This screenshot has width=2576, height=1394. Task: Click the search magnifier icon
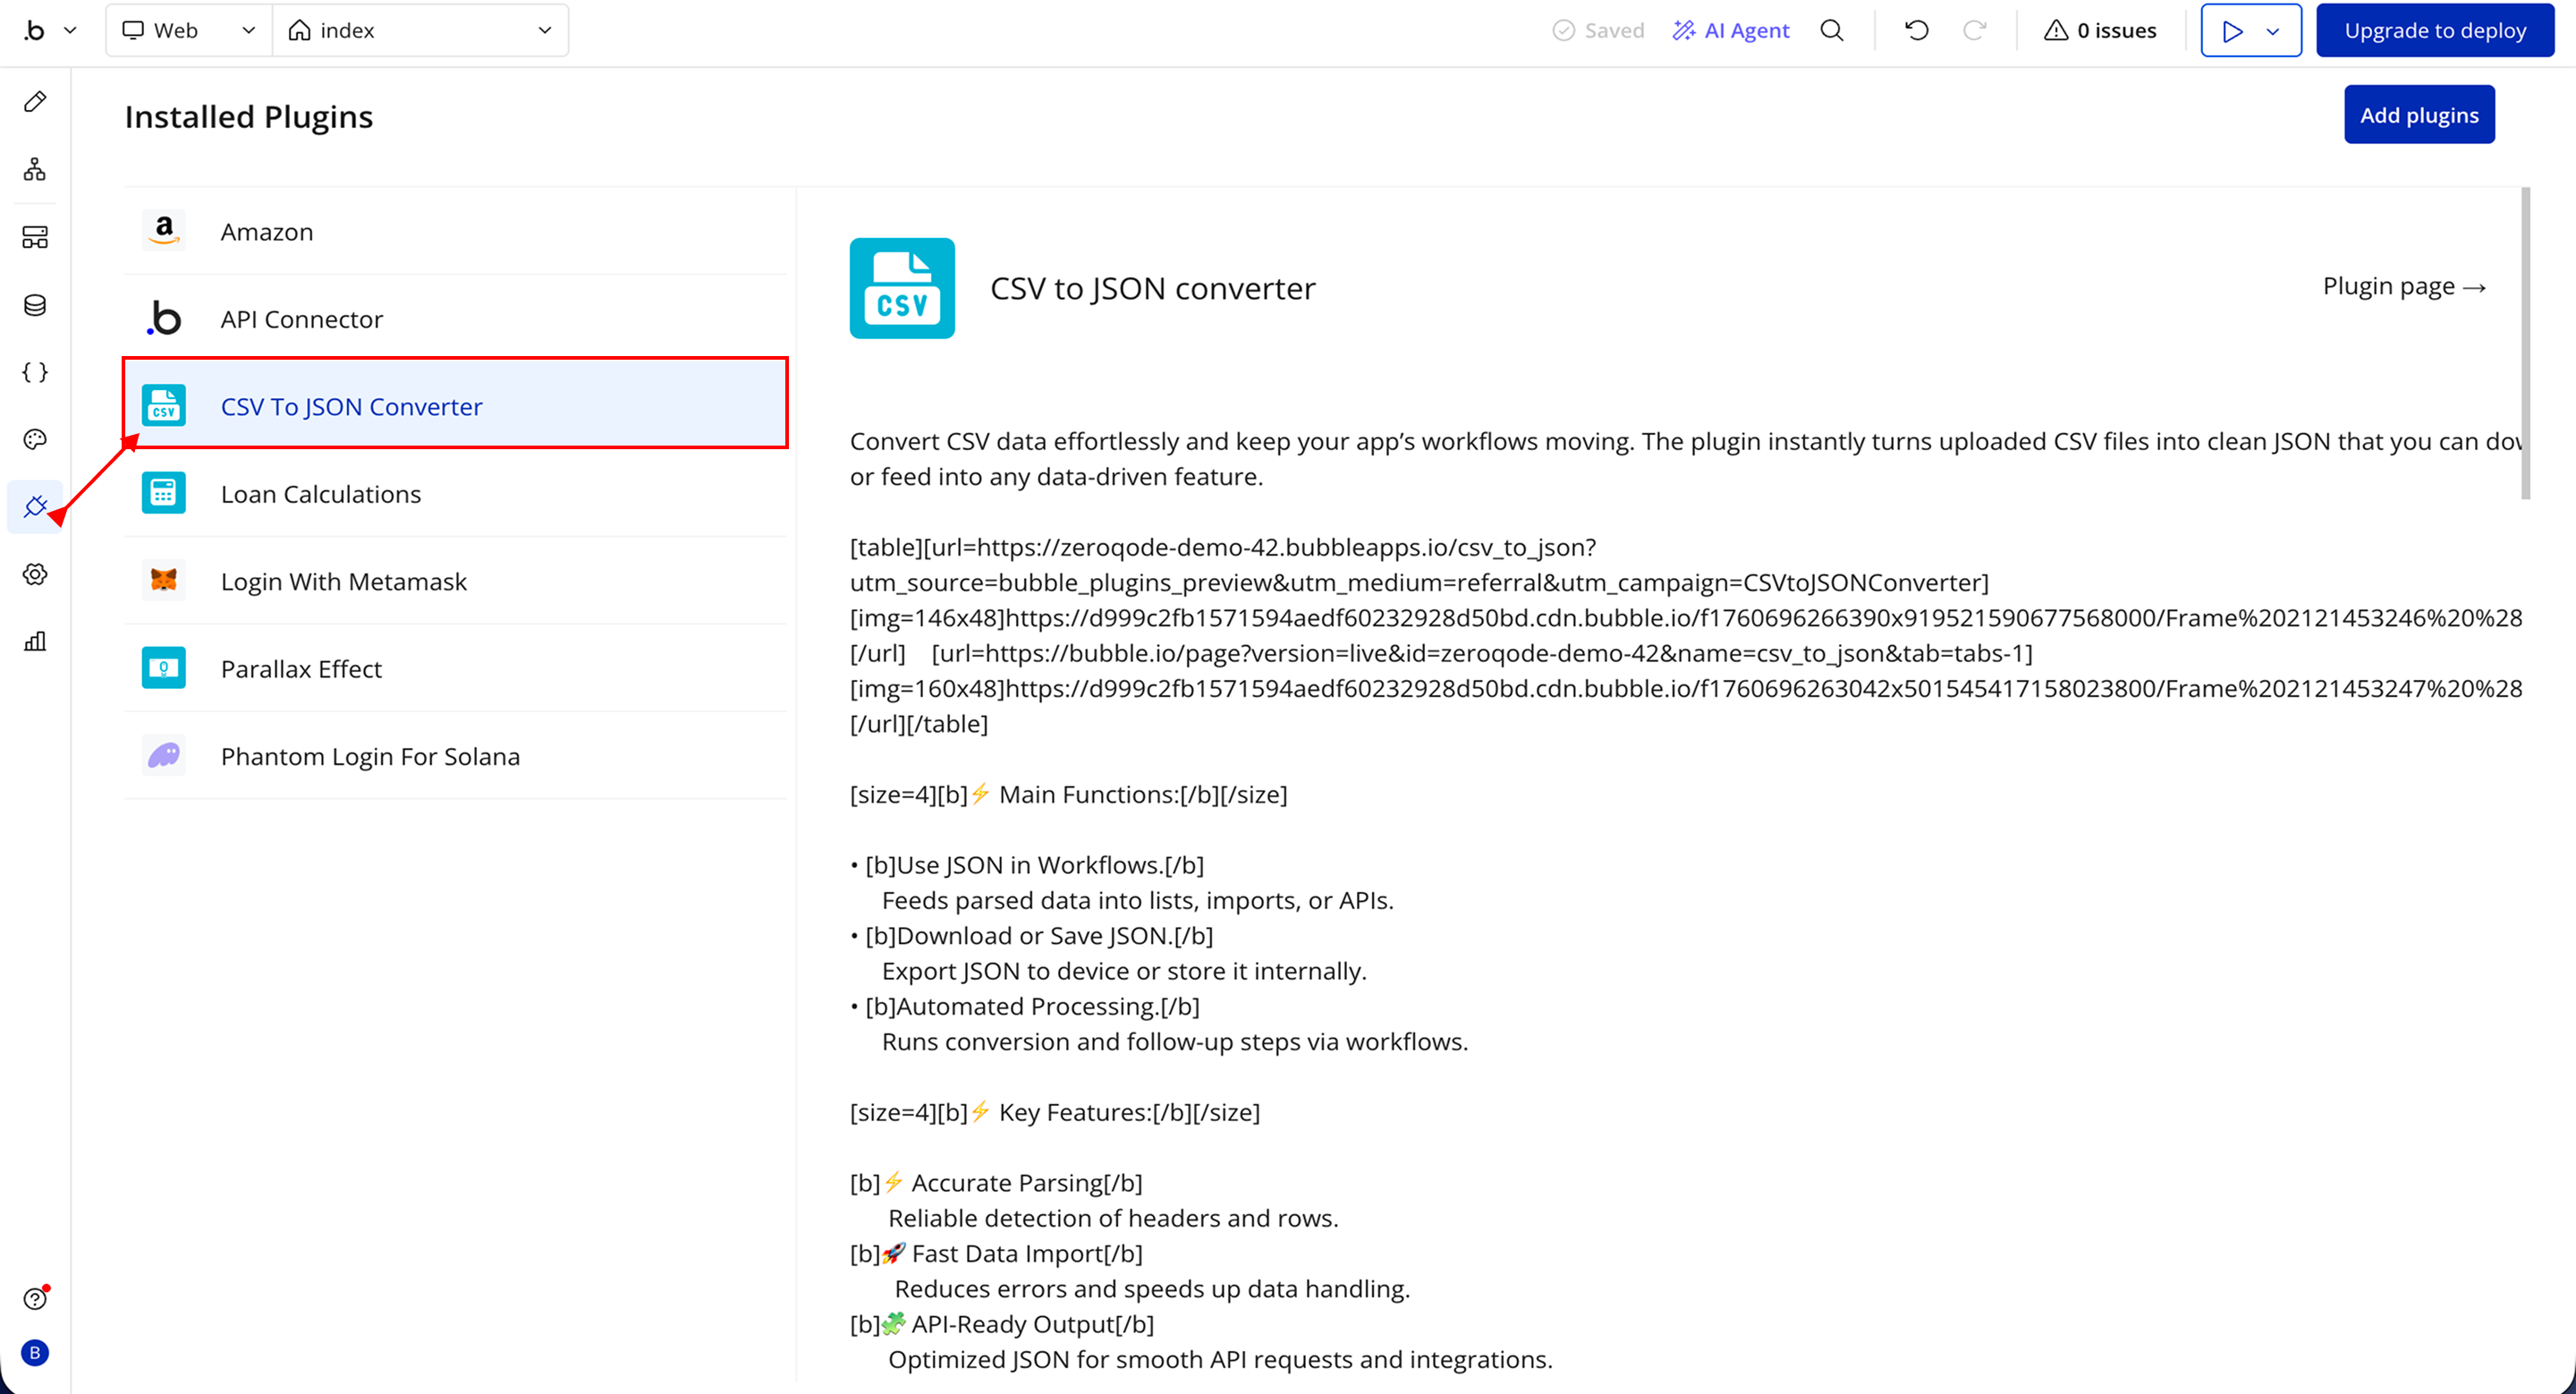1831,30
